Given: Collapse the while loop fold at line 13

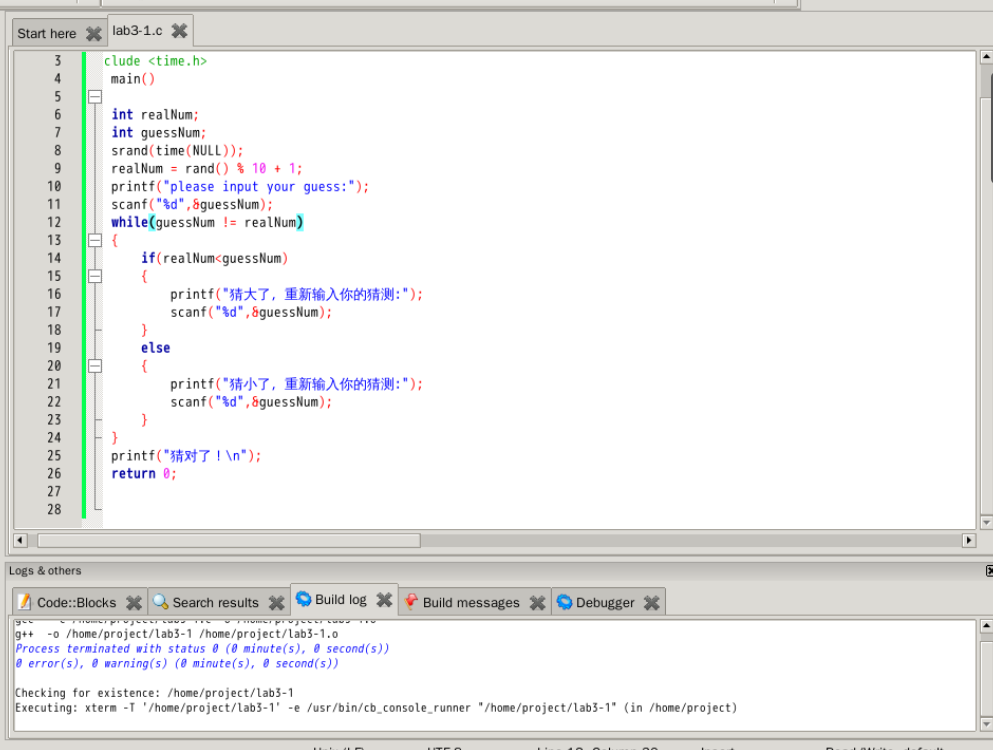Looking at the screenshot, I should (95, 240).
